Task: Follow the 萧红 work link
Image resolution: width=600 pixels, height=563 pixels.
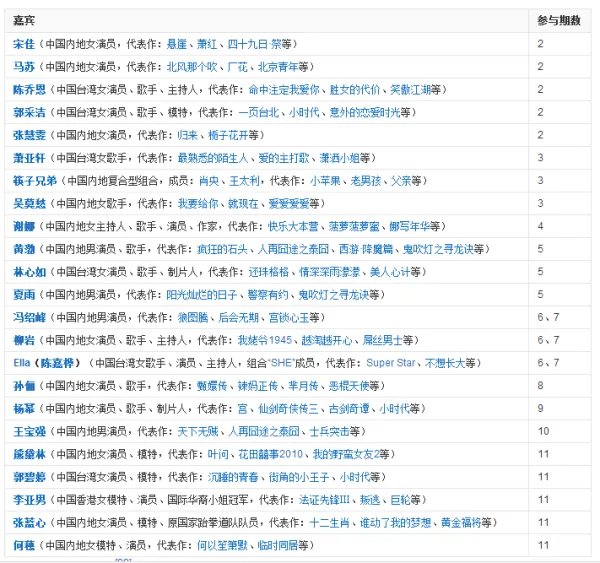Action: (x=207, y=44)
